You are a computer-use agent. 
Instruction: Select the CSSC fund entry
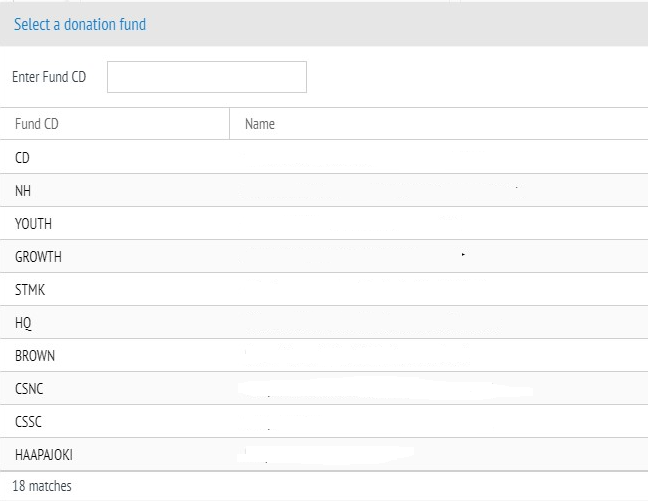click(324, 422)
